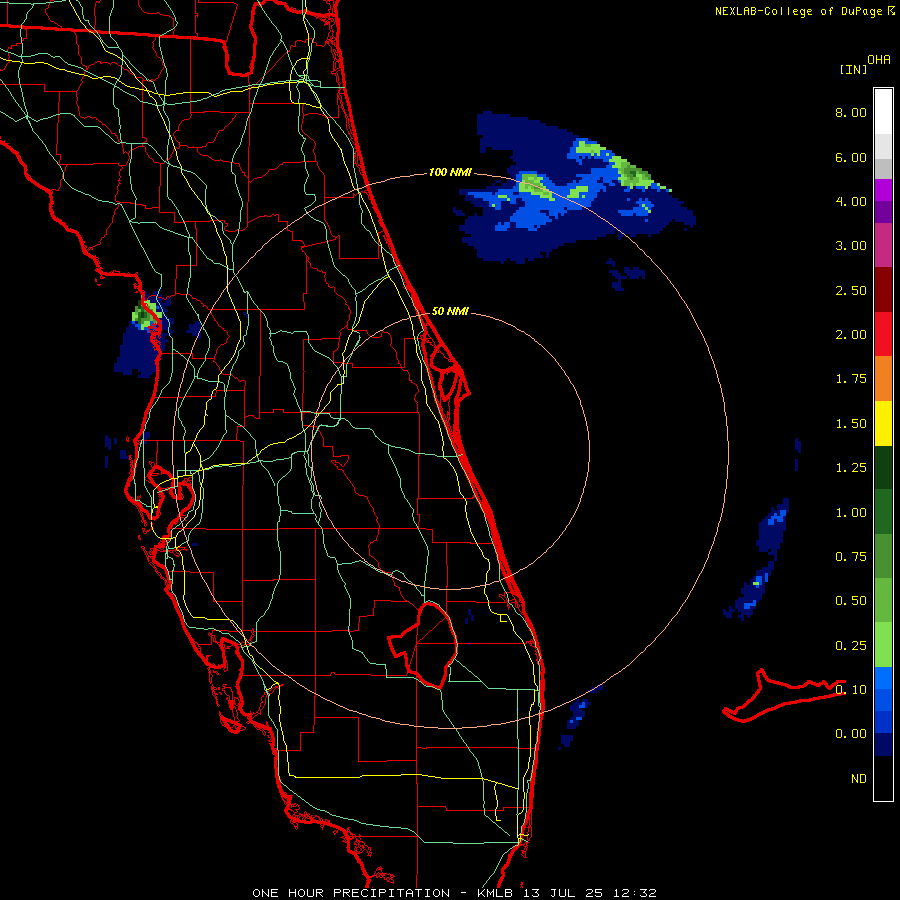
Task: Click the 2.00 legend value
Action: 851,335
